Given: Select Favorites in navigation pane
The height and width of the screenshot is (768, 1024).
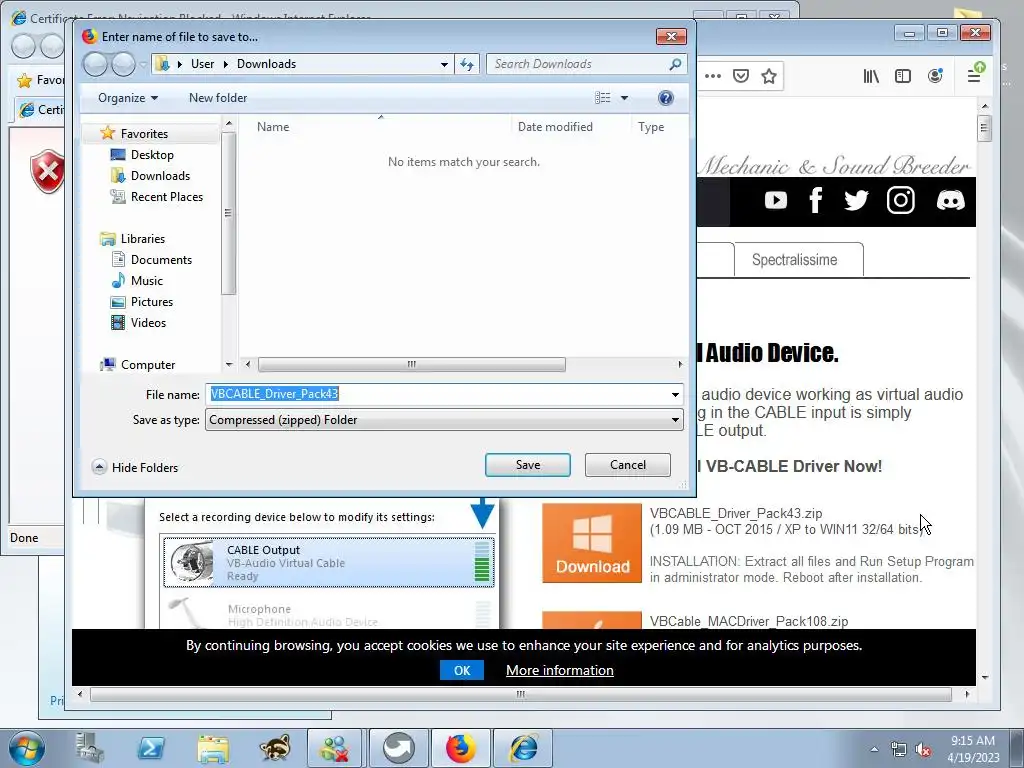Looking at the screenshot, I should (144, 134).
